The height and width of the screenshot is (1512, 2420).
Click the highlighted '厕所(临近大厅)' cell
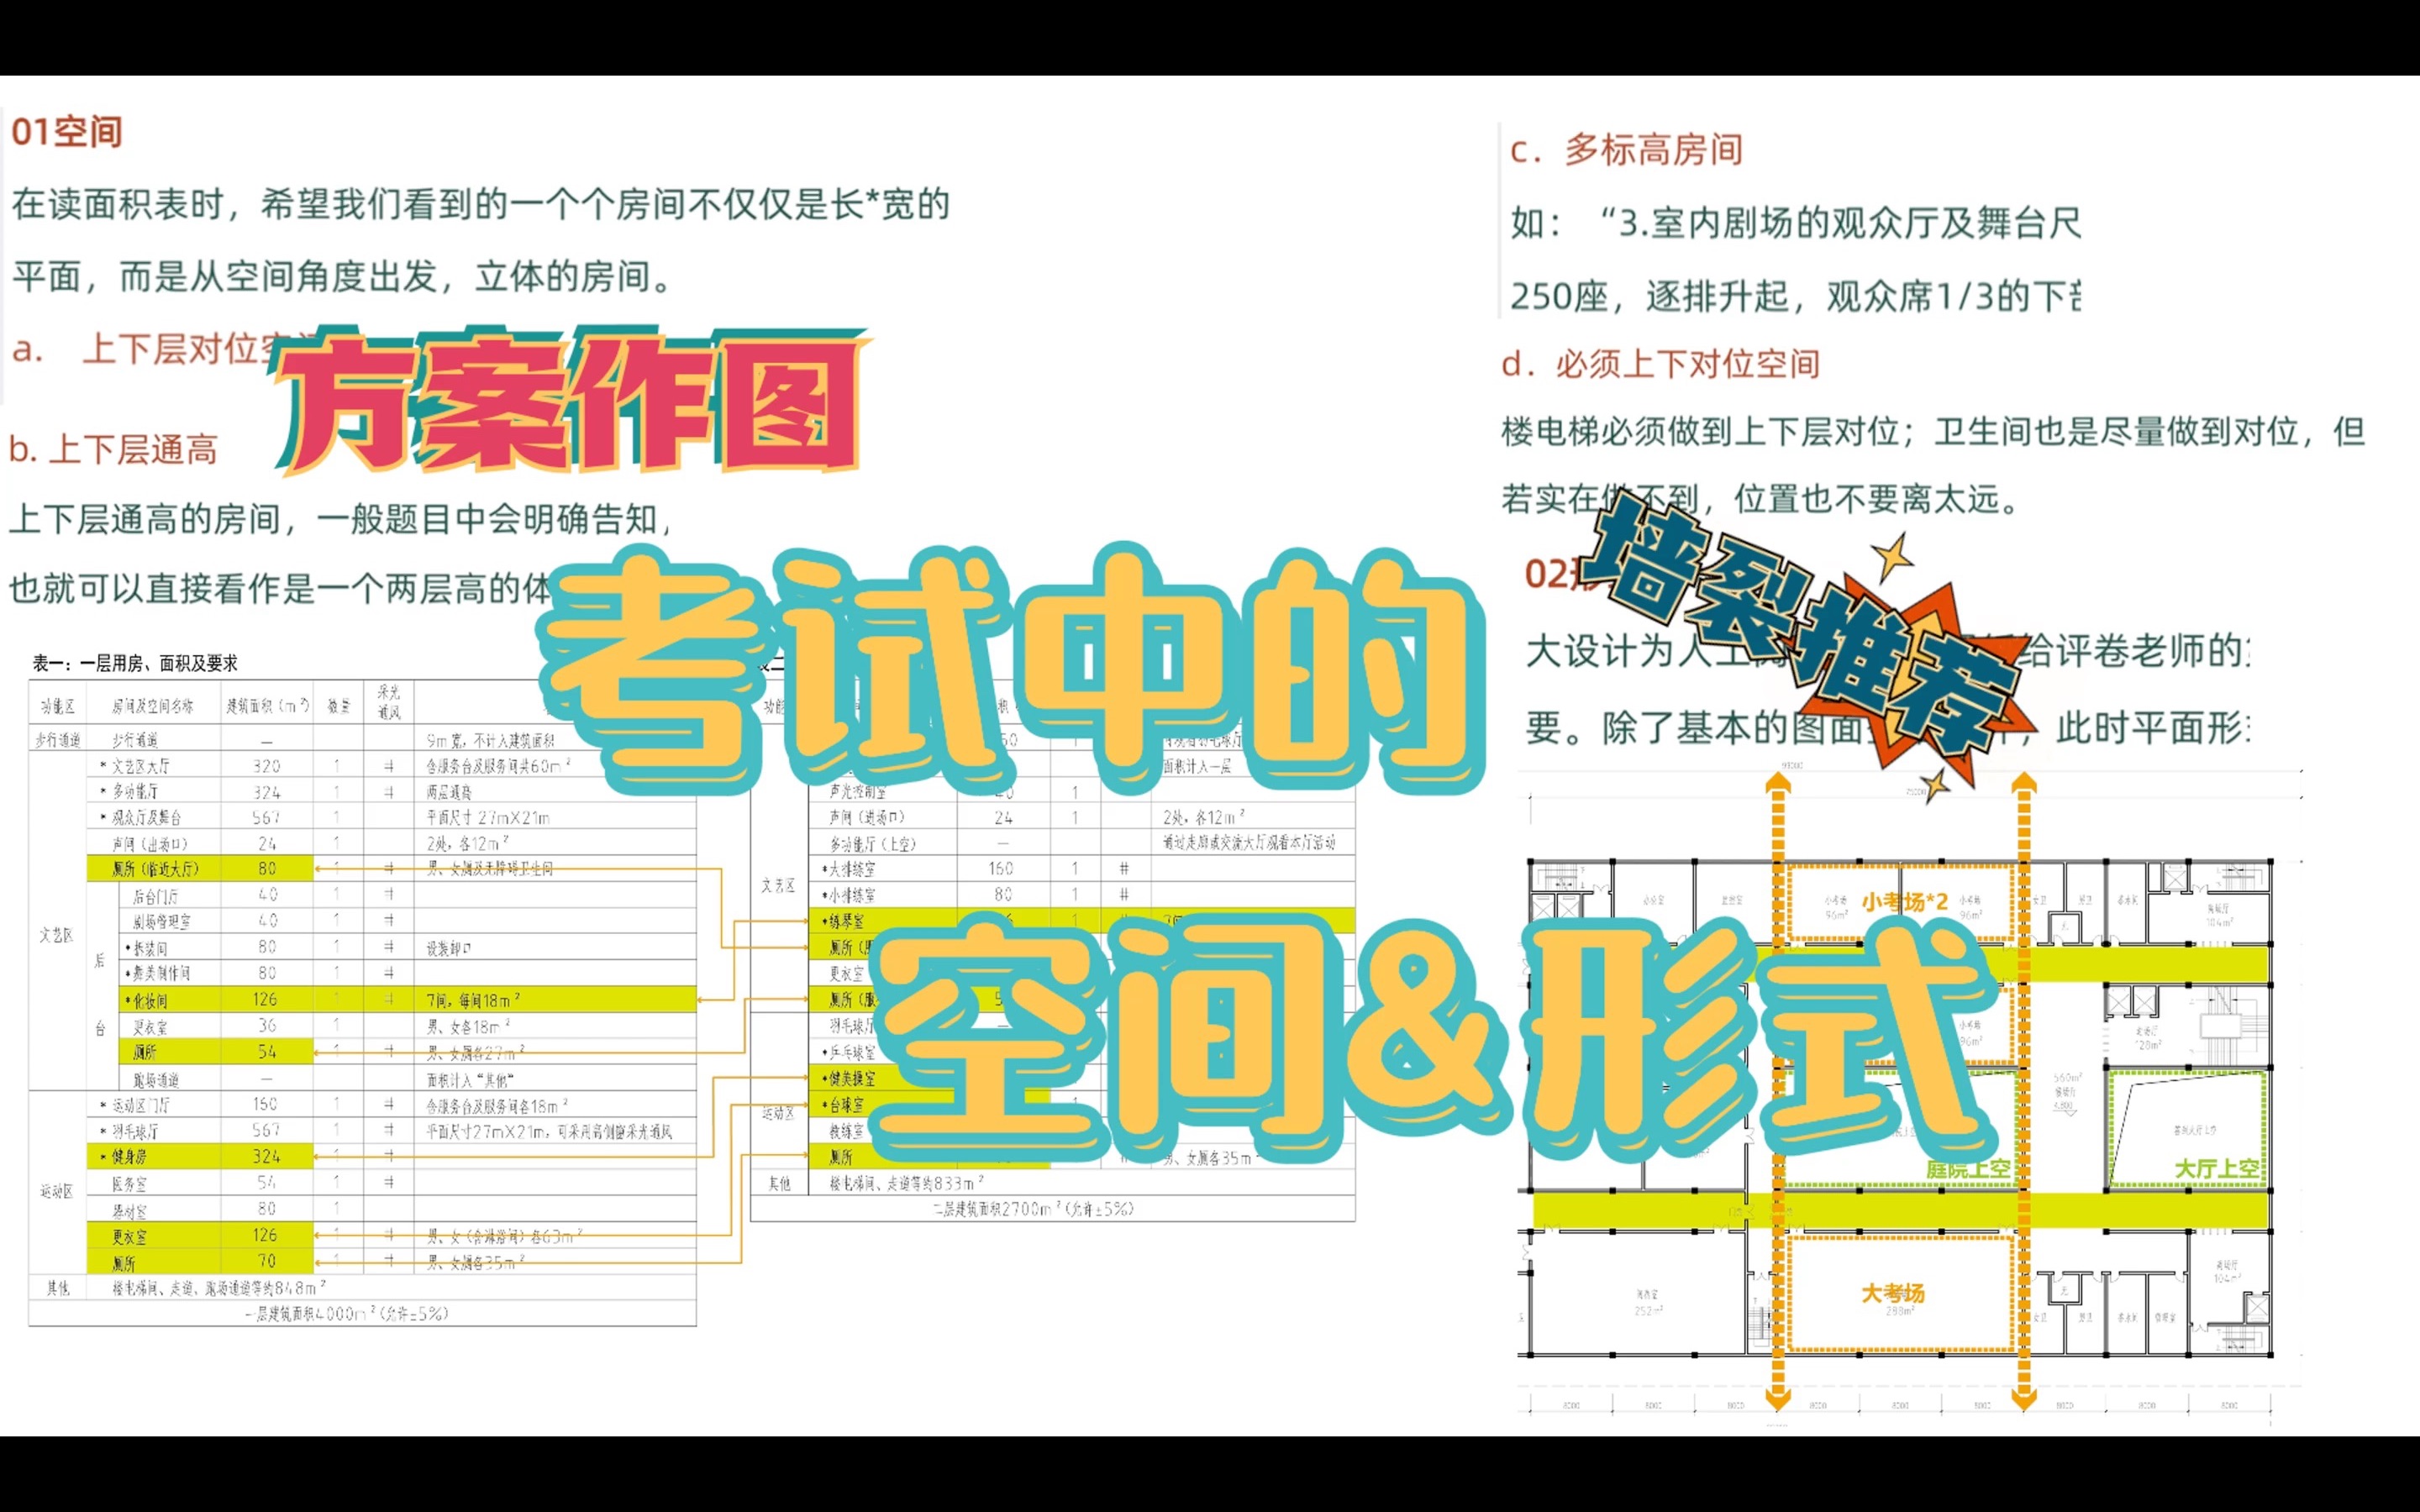[155, 869]
